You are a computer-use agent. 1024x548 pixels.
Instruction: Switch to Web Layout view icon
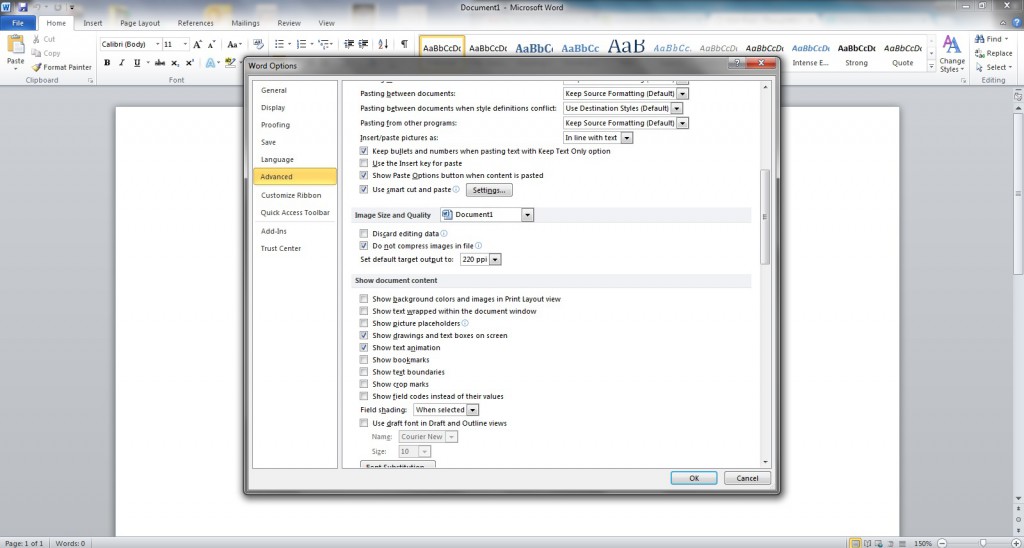point(878,543)
